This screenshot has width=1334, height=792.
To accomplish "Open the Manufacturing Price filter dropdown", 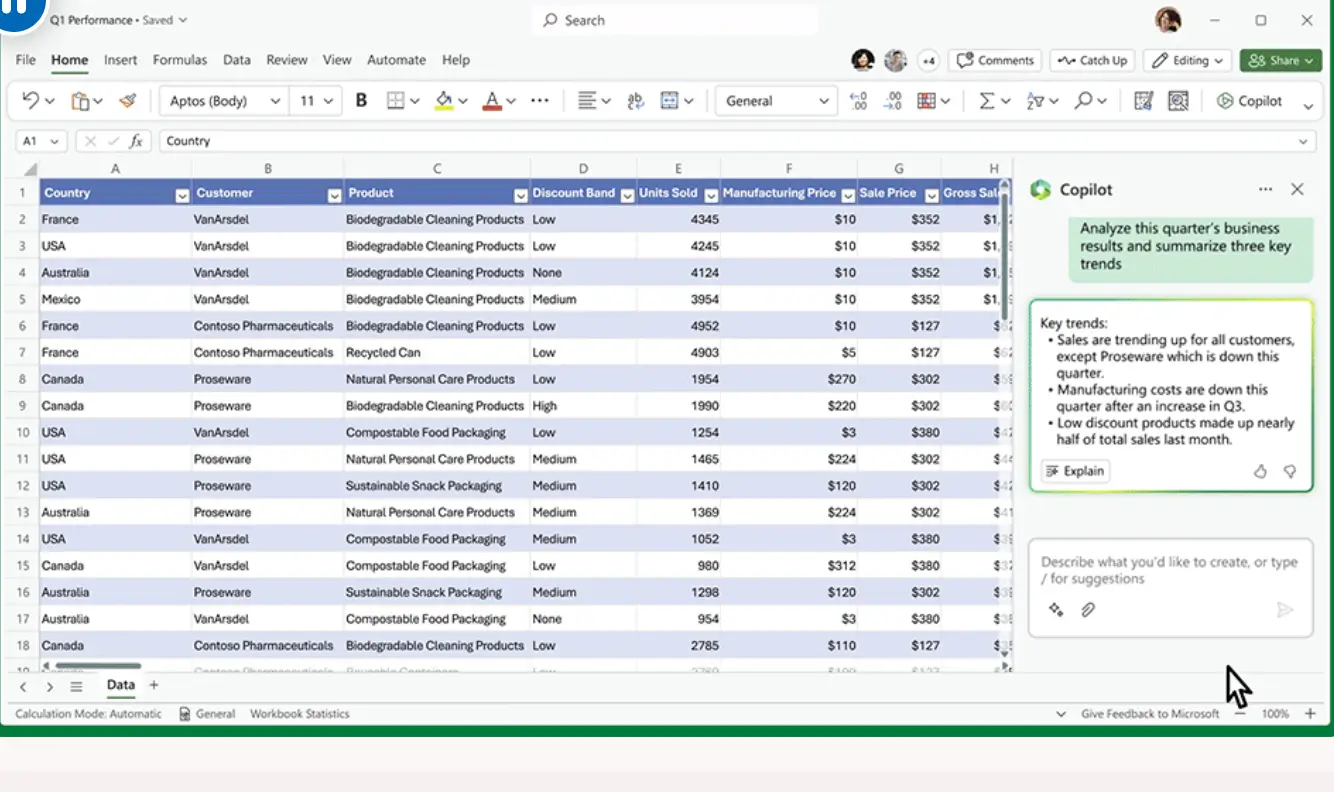I will pos(848,195).
